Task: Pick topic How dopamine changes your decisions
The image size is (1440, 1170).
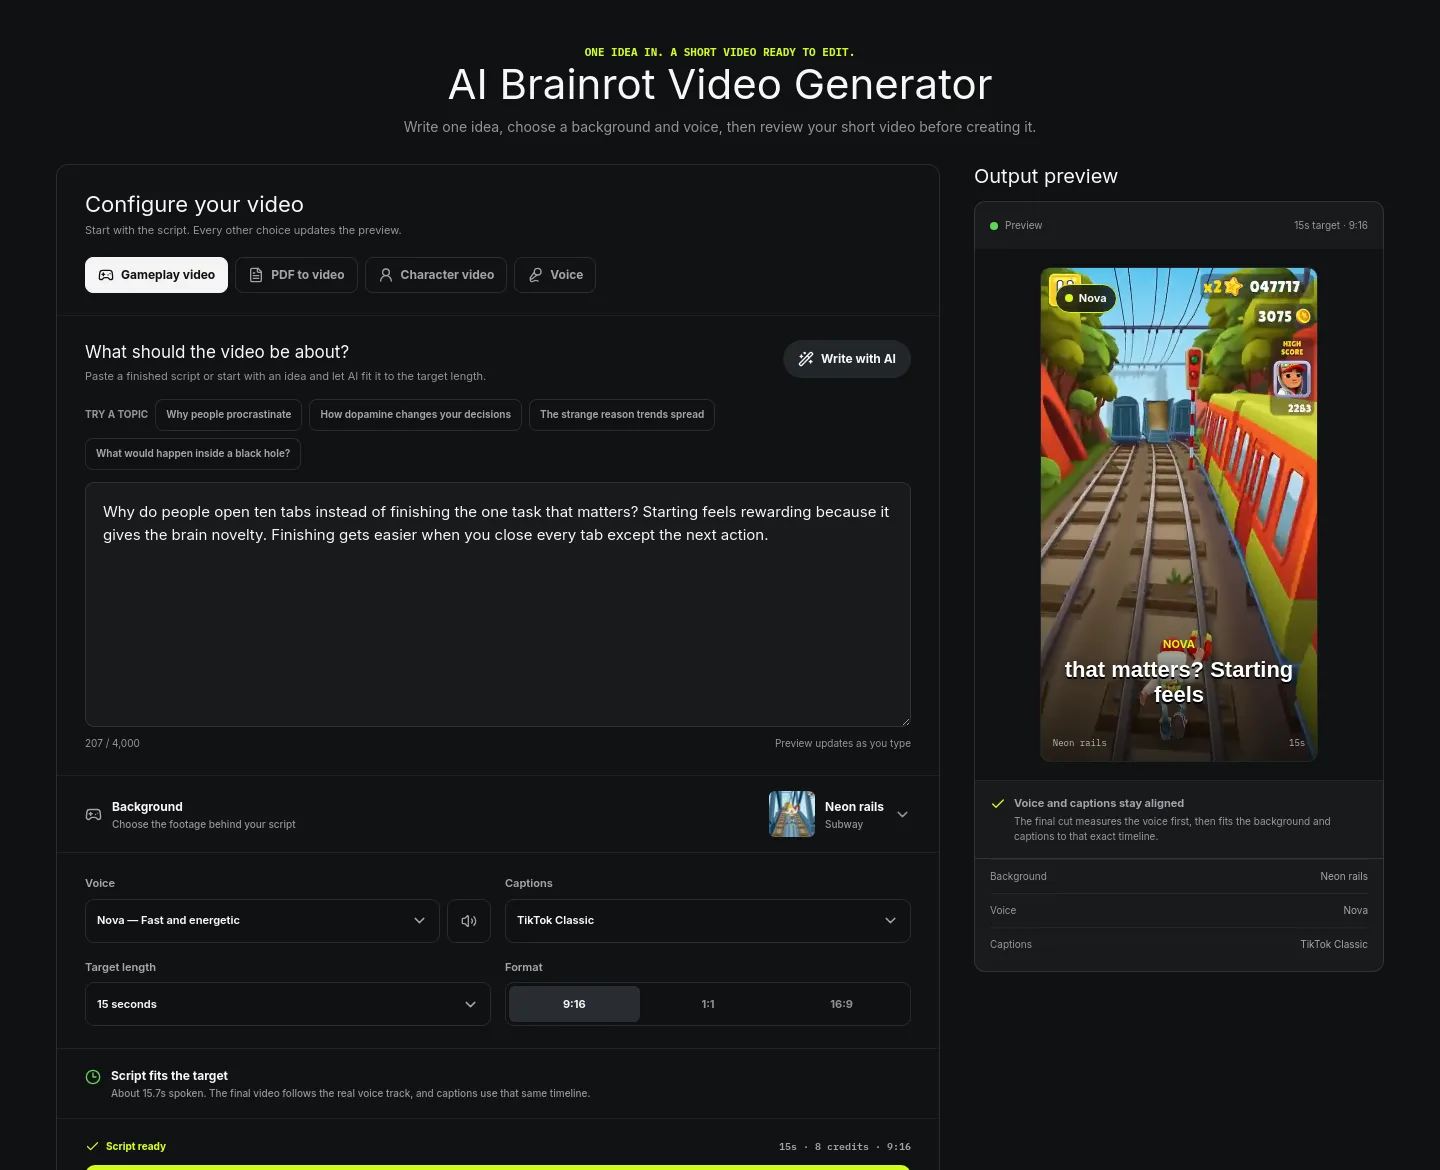Action: tap(415, 415)
